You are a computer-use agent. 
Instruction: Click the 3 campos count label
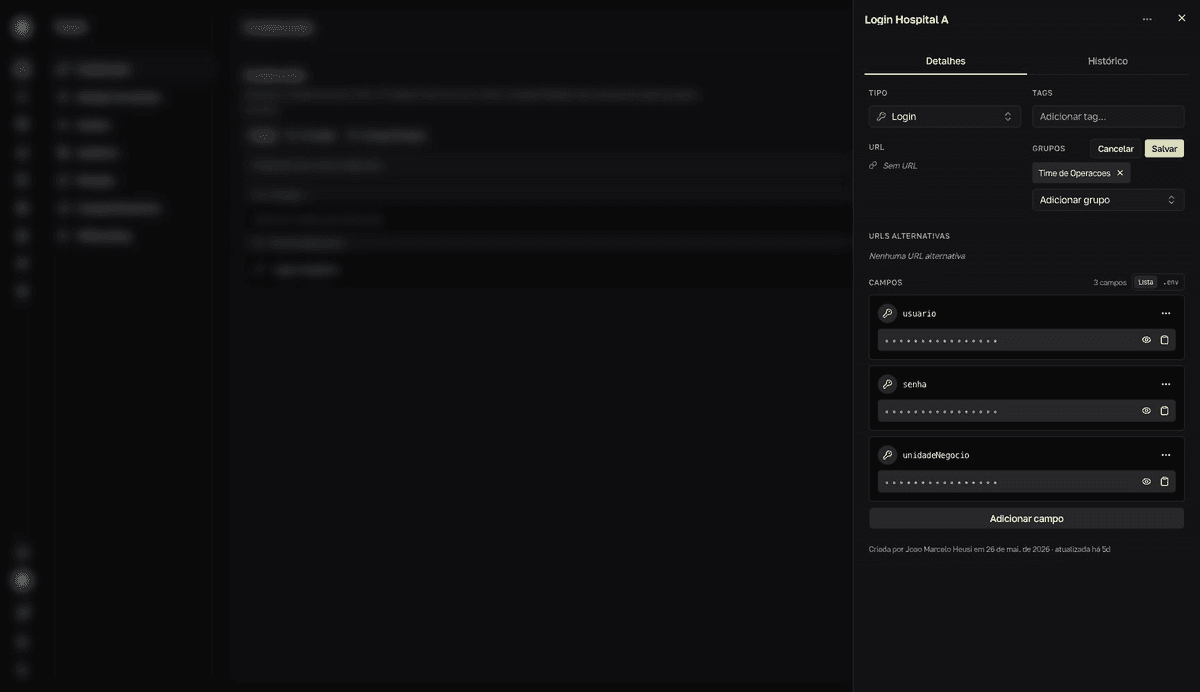tap(1110, 283)
